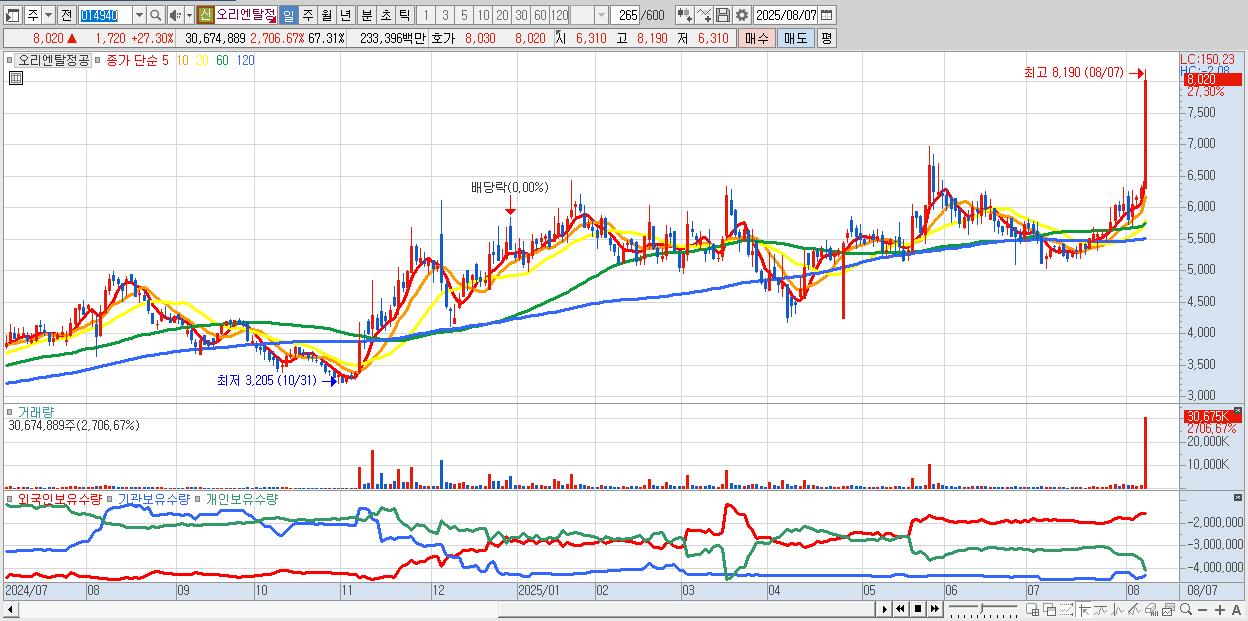Open the calendar date picker icon
This screenshot has height=621, width=1248.
(826, 16)
